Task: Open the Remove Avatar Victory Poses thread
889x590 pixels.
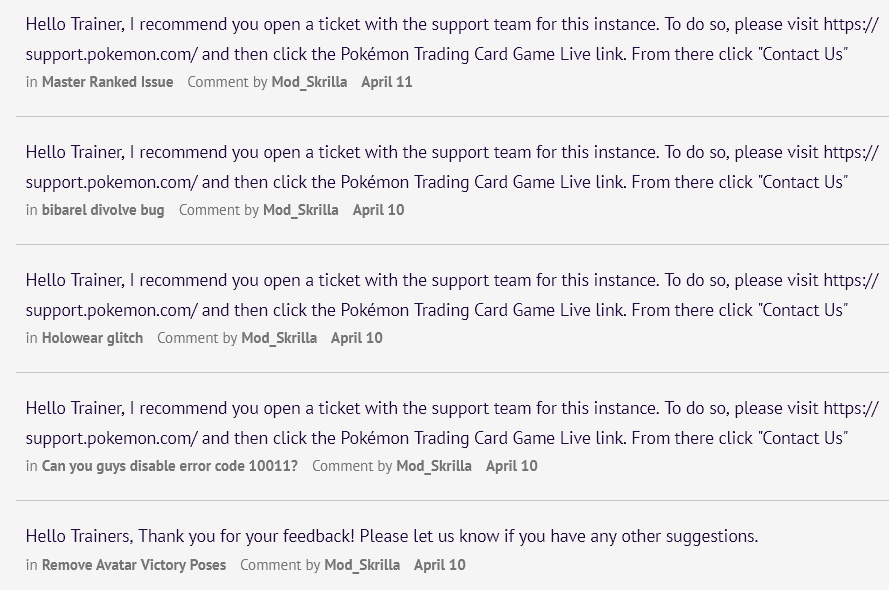Action: [x=134, y=565]
